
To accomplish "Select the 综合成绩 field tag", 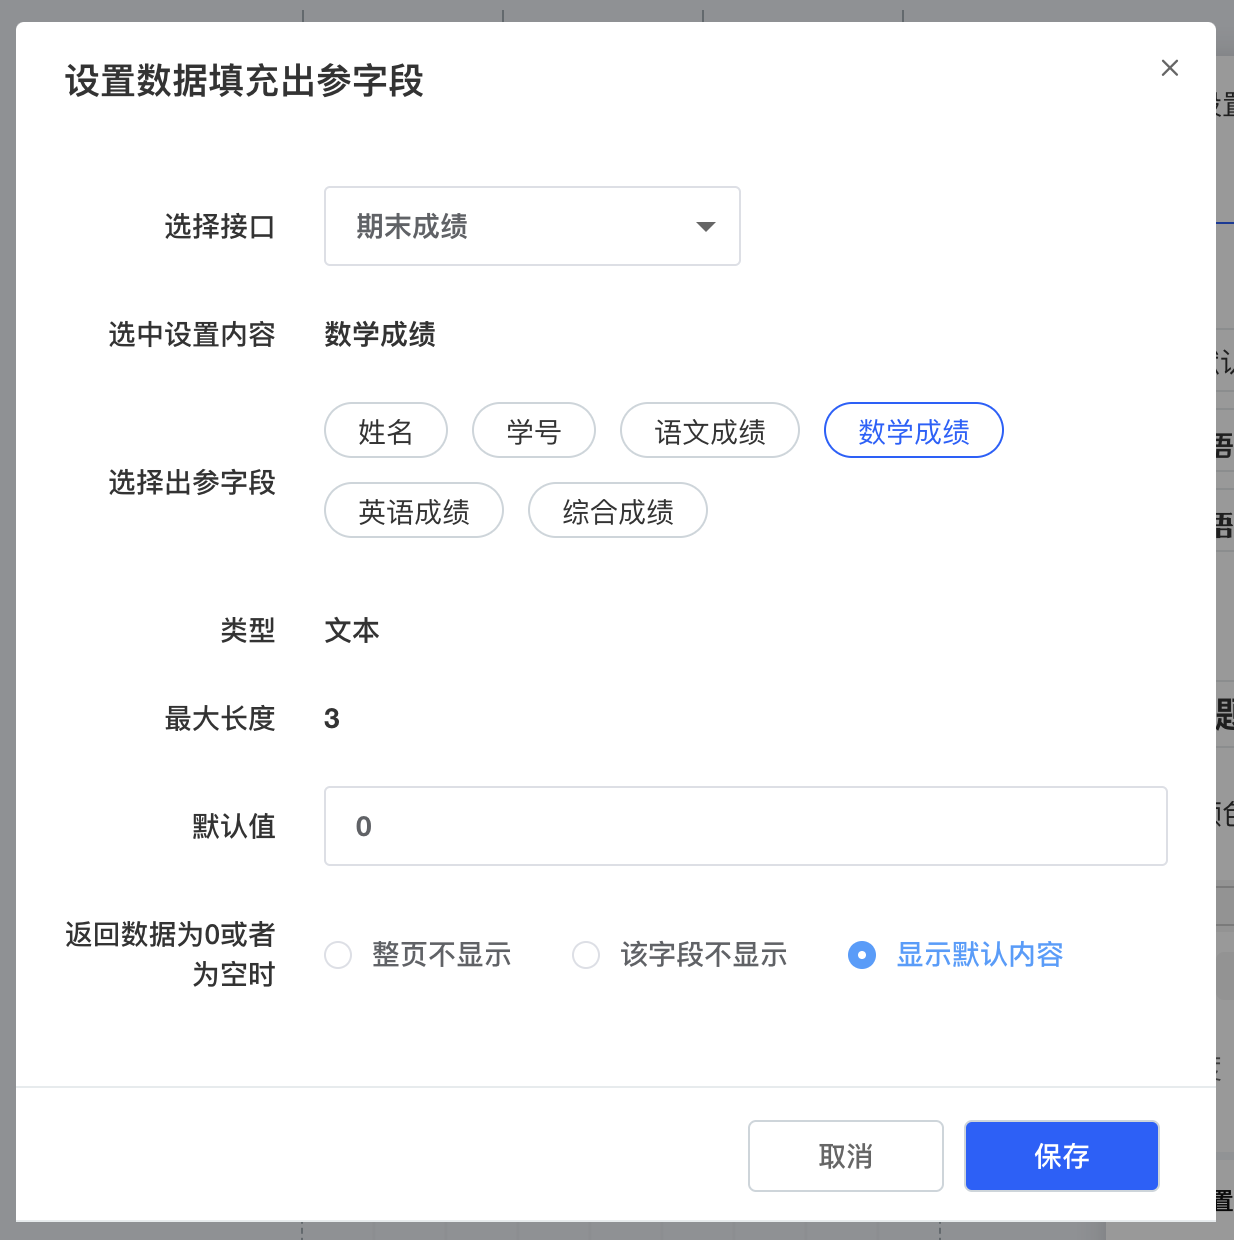I will pyautogui.click(x=617, y=511).
